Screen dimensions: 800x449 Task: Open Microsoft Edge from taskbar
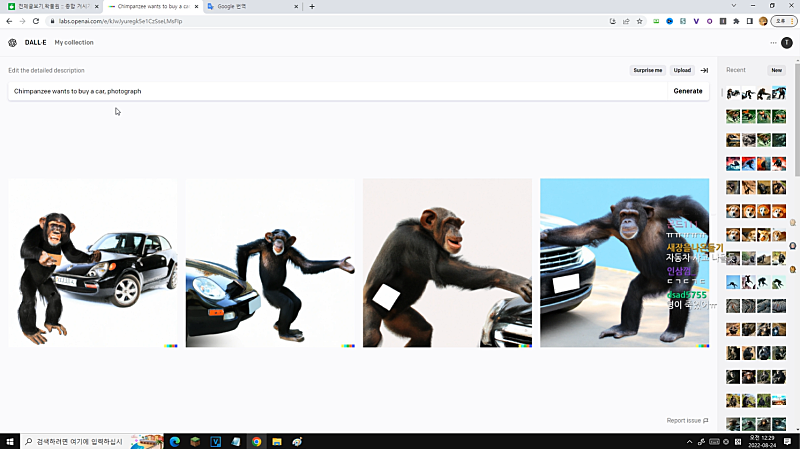[174, 441]
